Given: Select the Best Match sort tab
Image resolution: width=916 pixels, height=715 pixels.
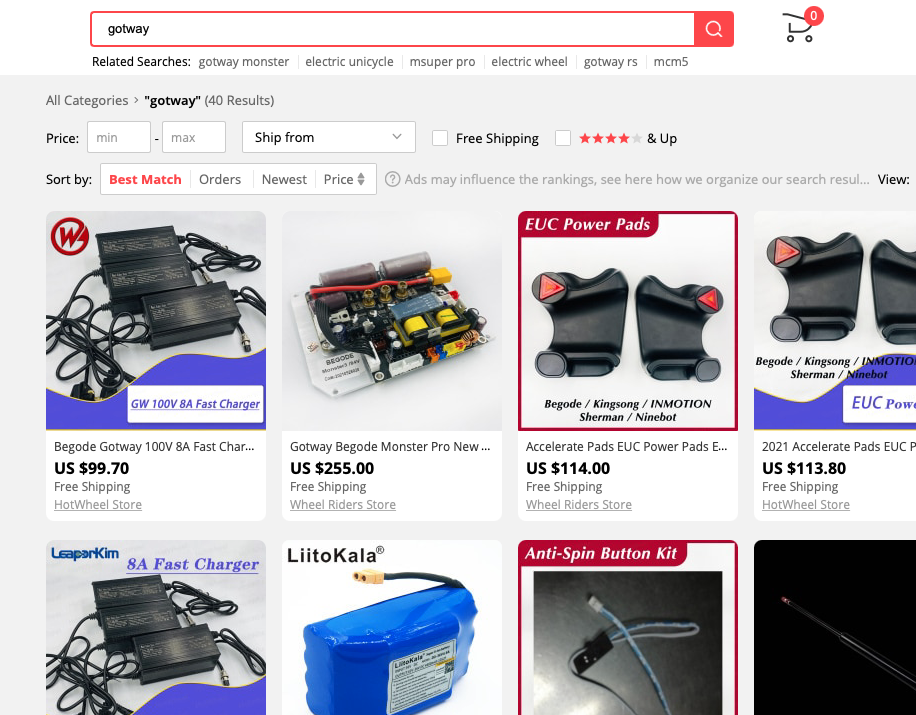Looking at the screenshot, I should tap(145, 179).
